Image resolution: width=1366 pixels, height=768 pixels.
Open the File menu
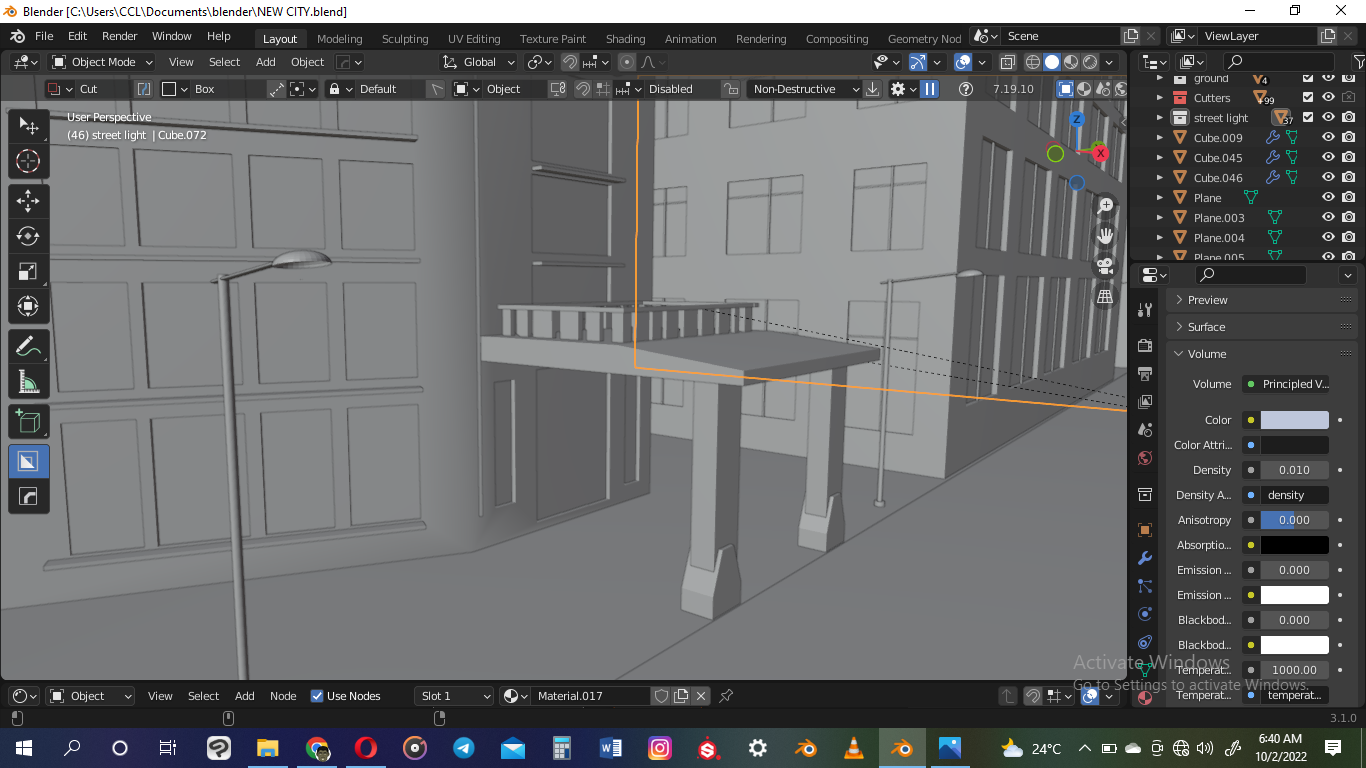(44, 36)
